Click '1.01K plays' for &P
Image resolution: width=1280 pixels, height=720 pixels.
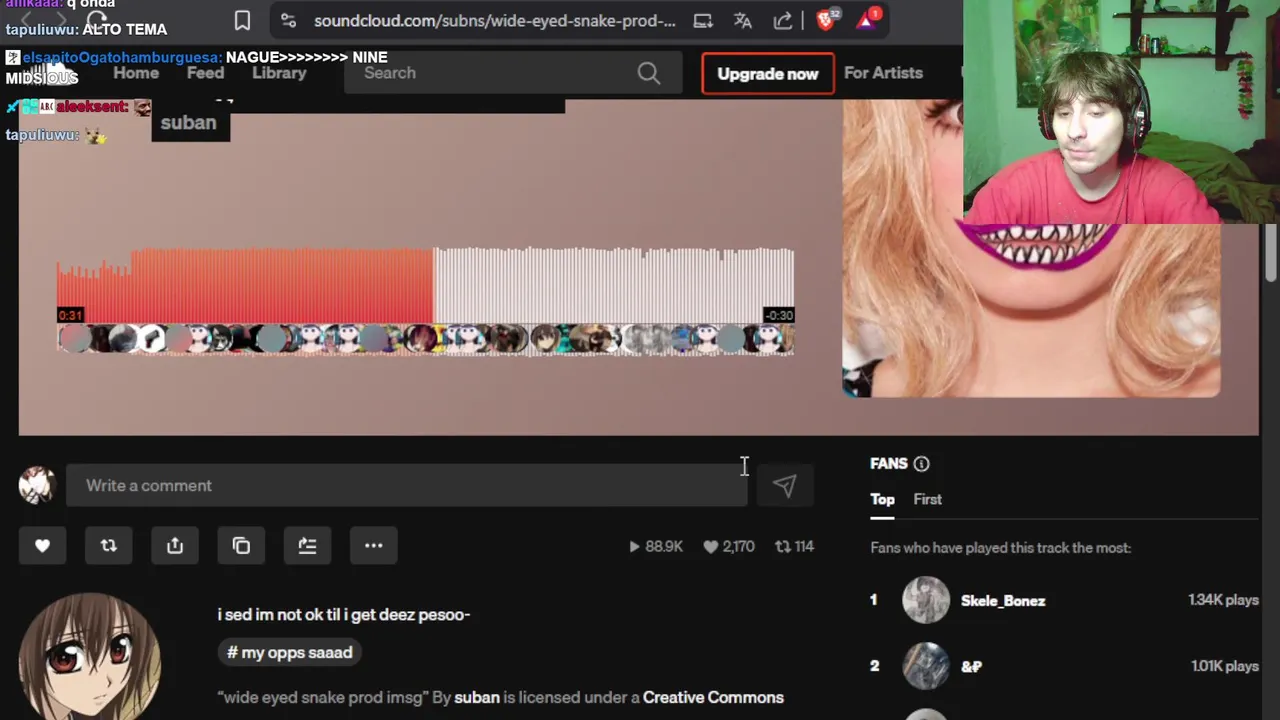pyautogui.click(x=1225, y=666)
